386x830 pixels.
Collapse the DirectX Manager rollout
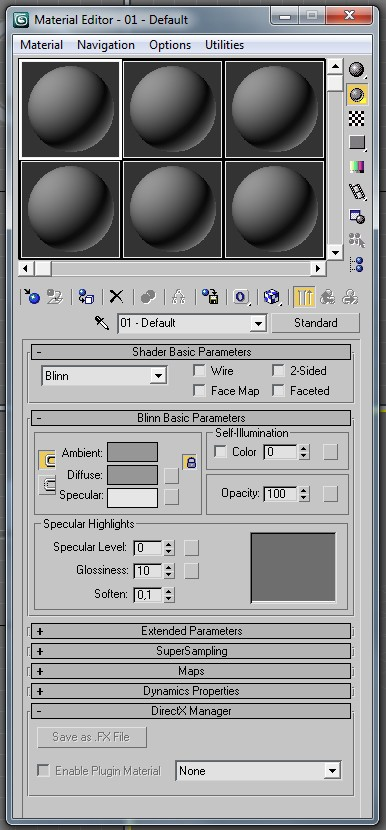pos(191,711)
